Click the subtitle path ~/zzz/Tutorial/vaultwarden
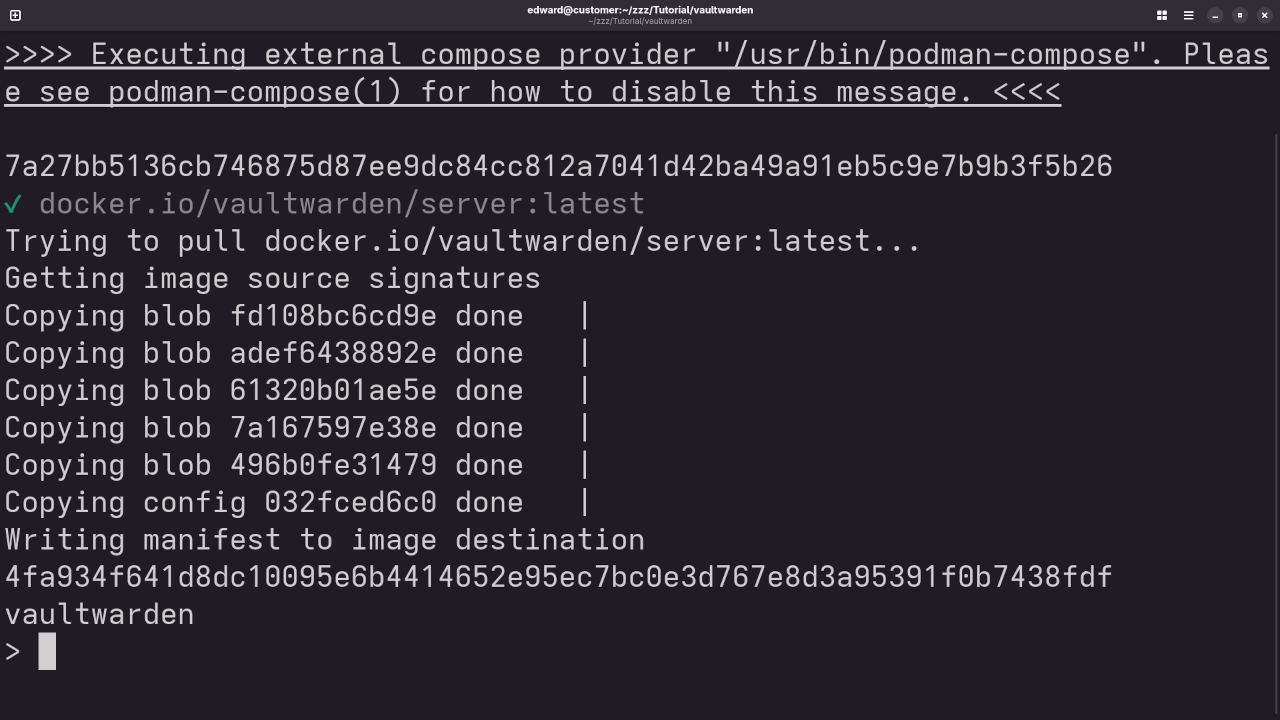 pos(640,21)
